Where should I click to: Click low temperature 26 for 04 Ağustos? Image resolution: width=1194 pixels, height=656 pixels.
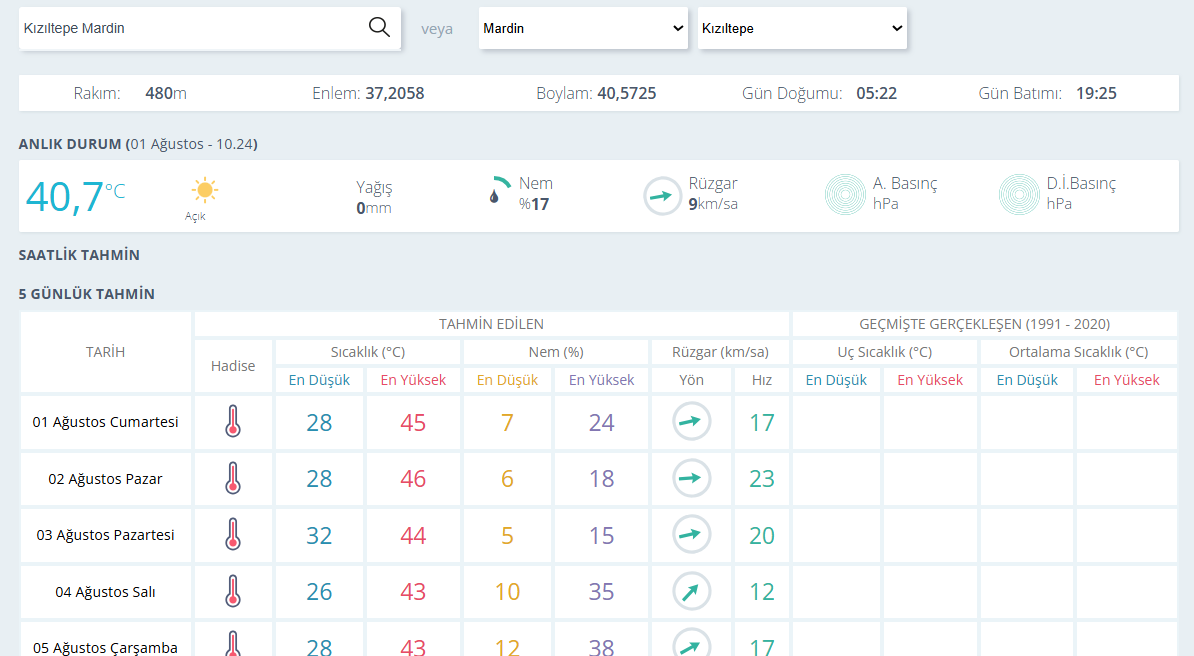[x=319, y=591]
